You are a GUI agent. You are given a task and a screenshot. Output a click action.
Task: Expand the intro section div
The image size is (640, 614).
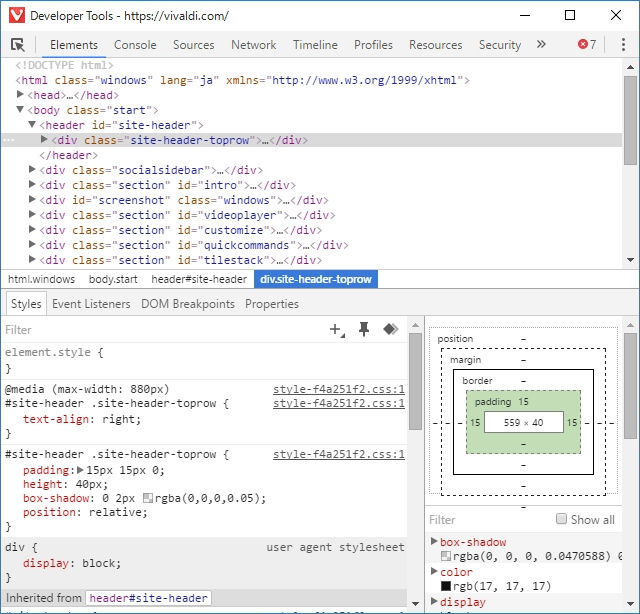tap(32, 184)
